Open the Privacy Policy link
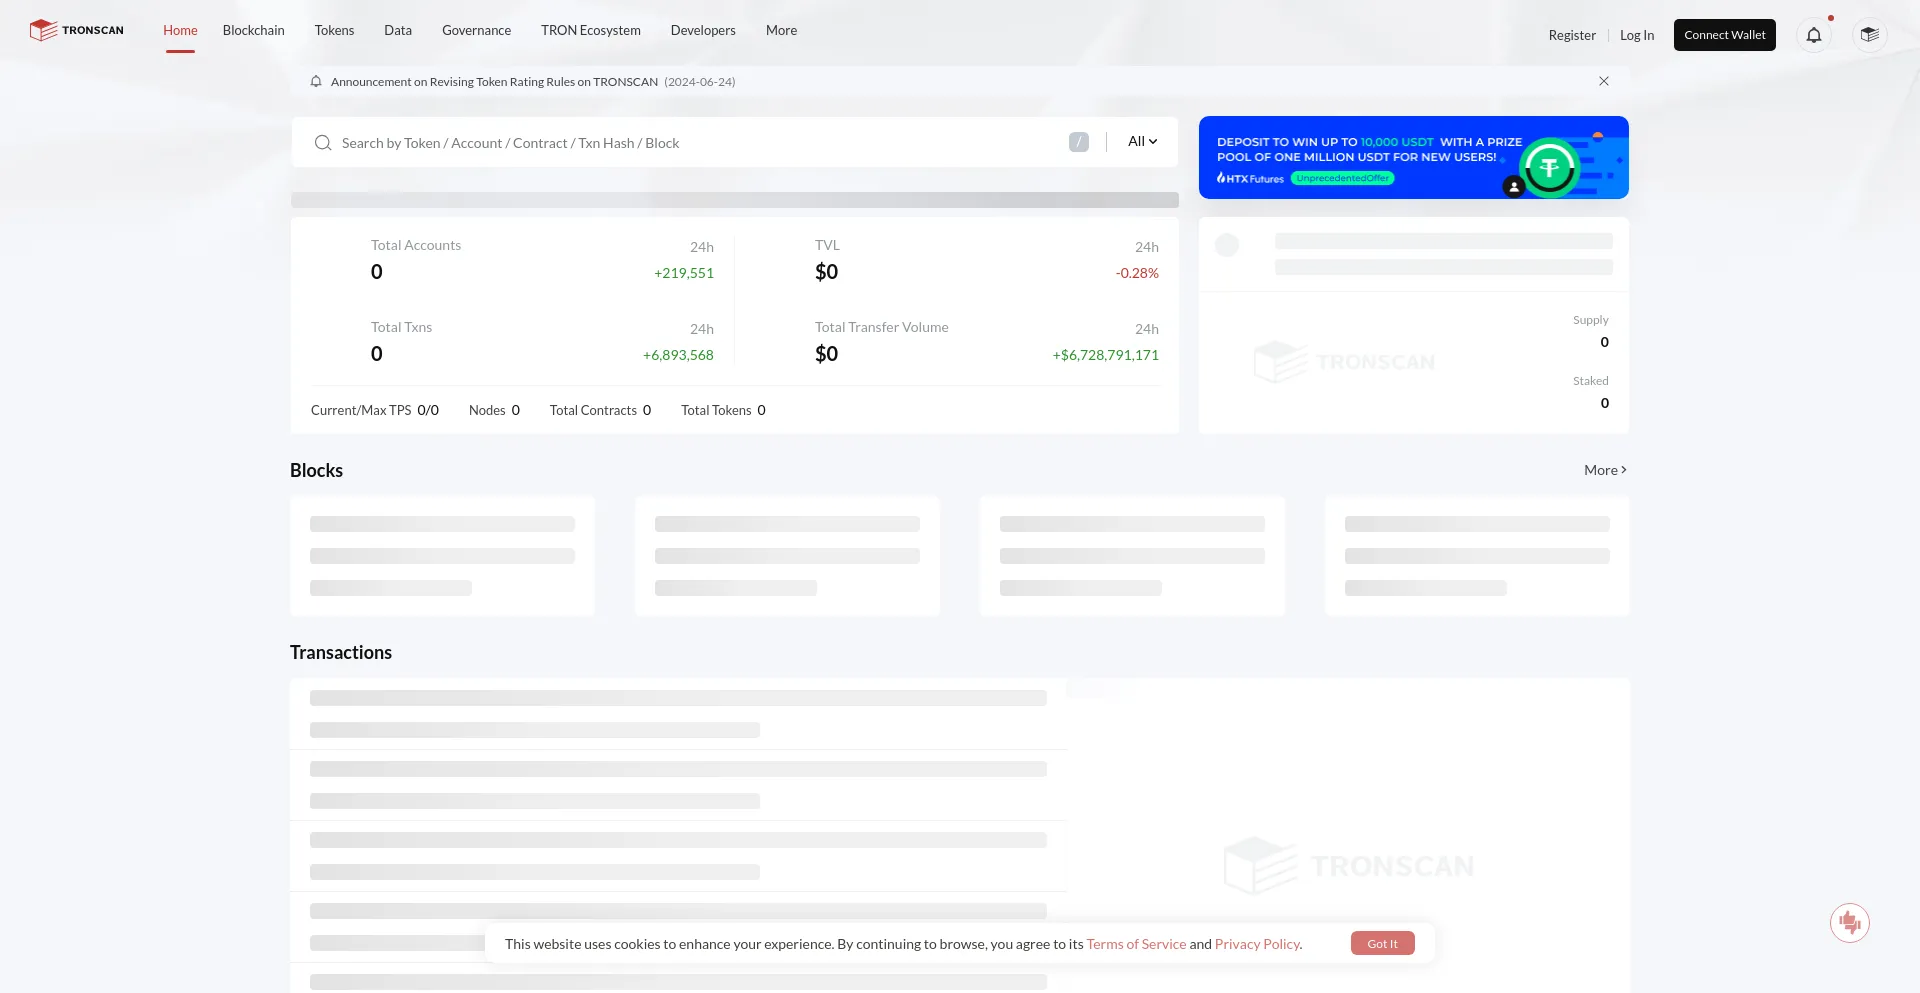Image resolution: width=1920 pixels, height=993 pixels. [x=1257, y=944]
